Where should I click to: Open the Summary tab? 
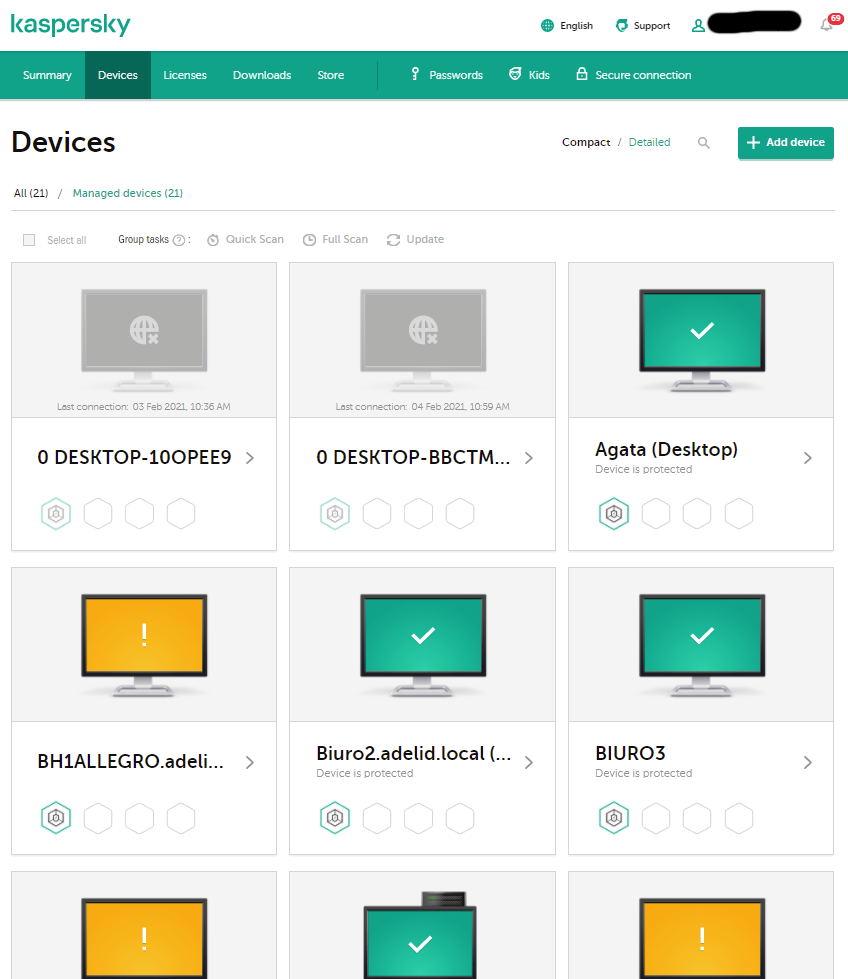[x=47, y=75]
